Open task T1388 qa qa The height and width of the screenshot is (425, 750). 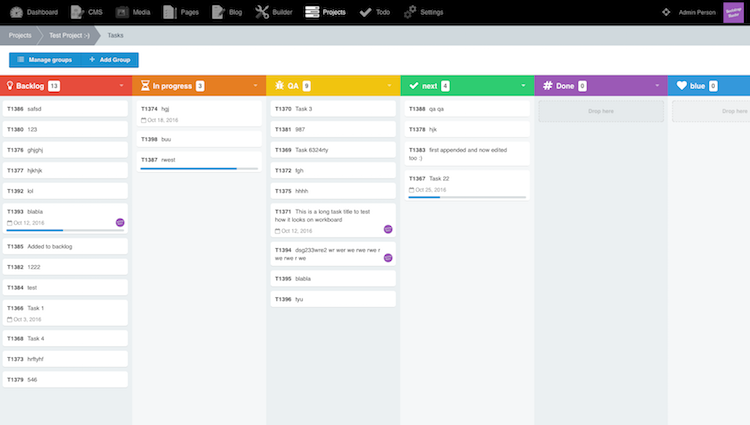pyautogui.click(x=467, y=109)
